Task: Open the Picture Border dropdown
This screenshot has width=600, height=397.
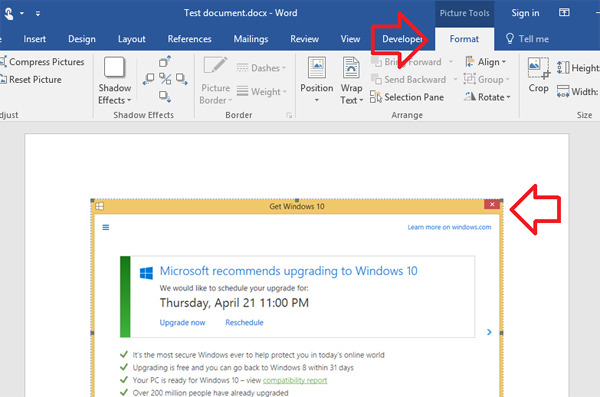Action: coord(215,81)
